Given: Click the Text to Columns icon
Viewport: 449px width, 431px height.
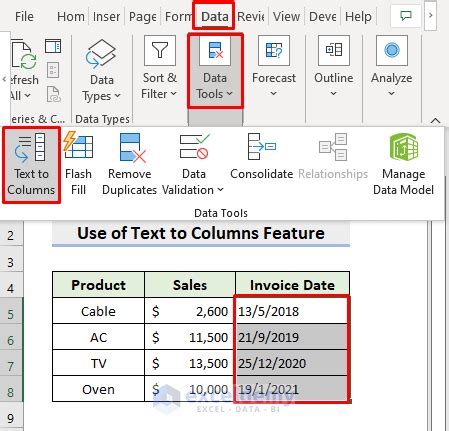Looking at the screenshot, I should coord(30,147).
